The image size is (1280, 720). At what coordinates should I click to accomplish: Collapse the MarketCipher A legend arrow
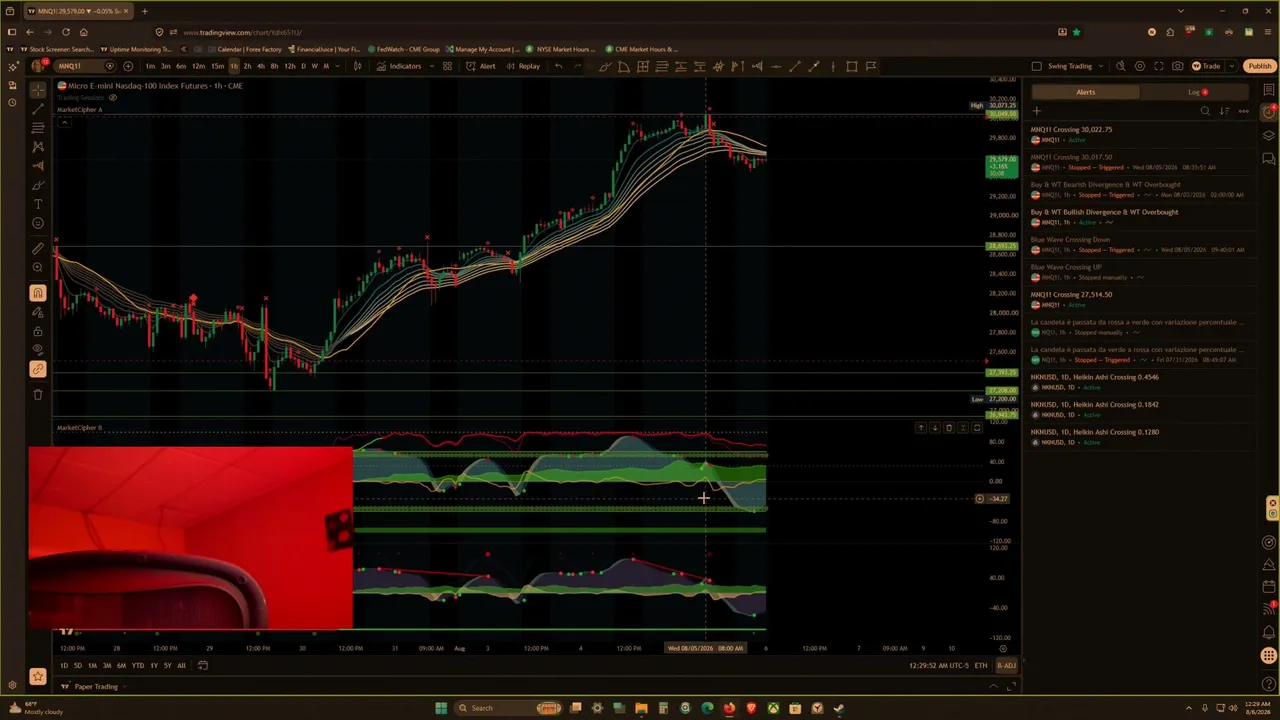(x=64, y=121)
